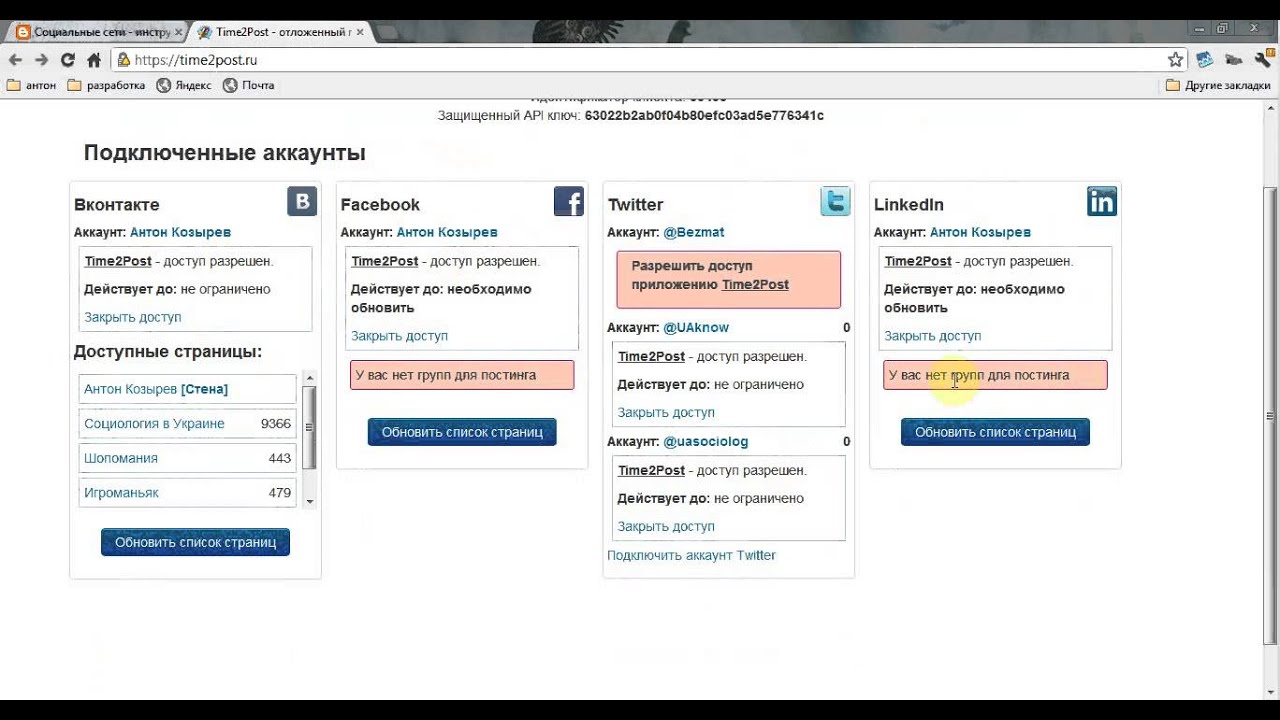Click Time2Post link in Vkontakte box
This screenshot has width=1280, height=720.
point(118,261)
